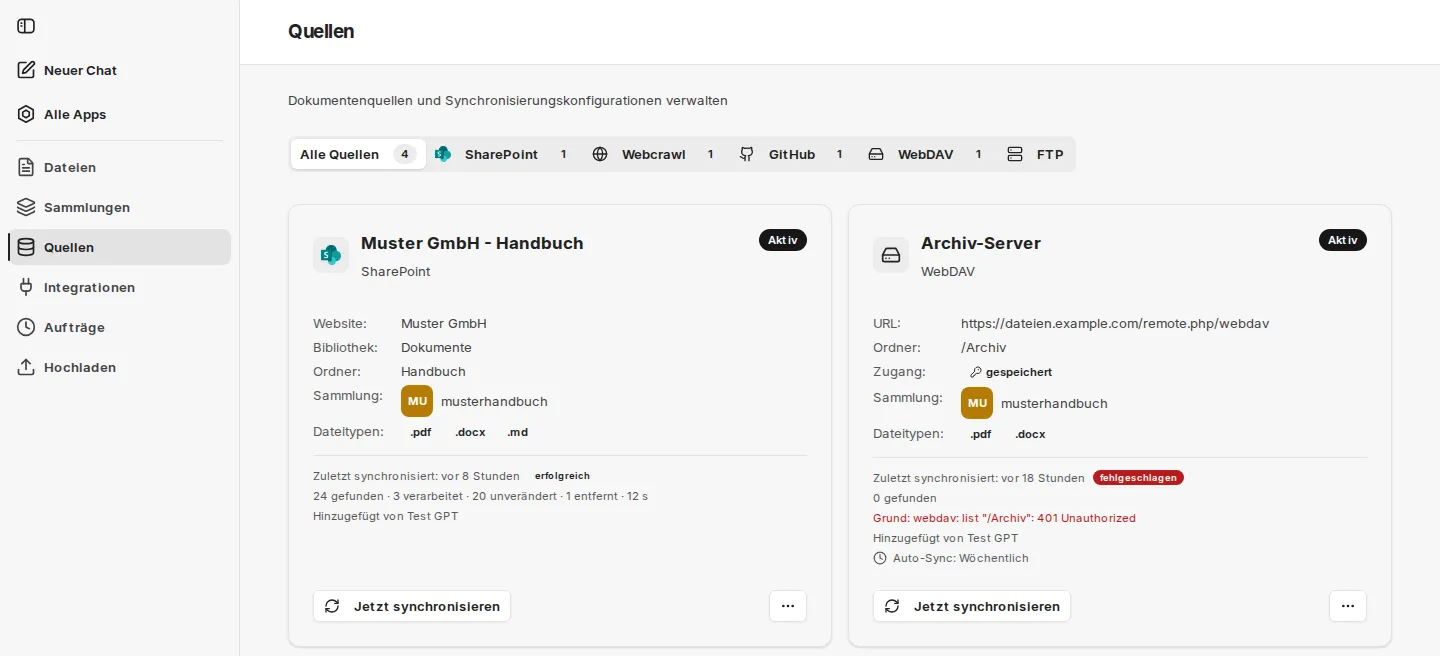1440x656 pixels.
Task: Click .docx tag on Archiv-Server card
Action: coord(1030,434)
